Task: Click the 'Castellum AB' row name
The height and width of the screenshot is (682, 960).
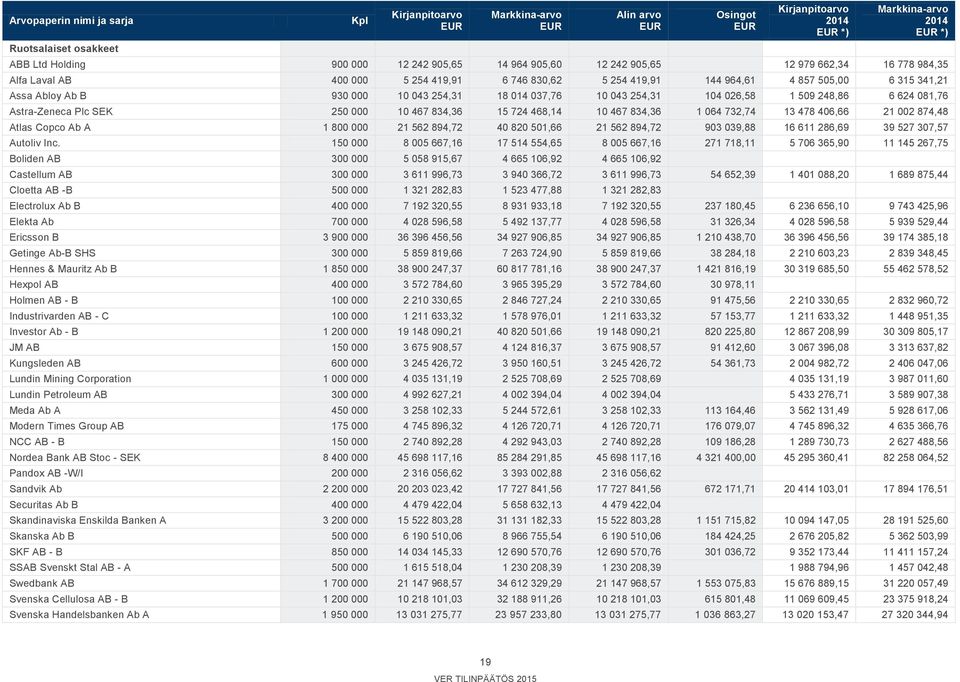Action: click(x=40, y=174)
